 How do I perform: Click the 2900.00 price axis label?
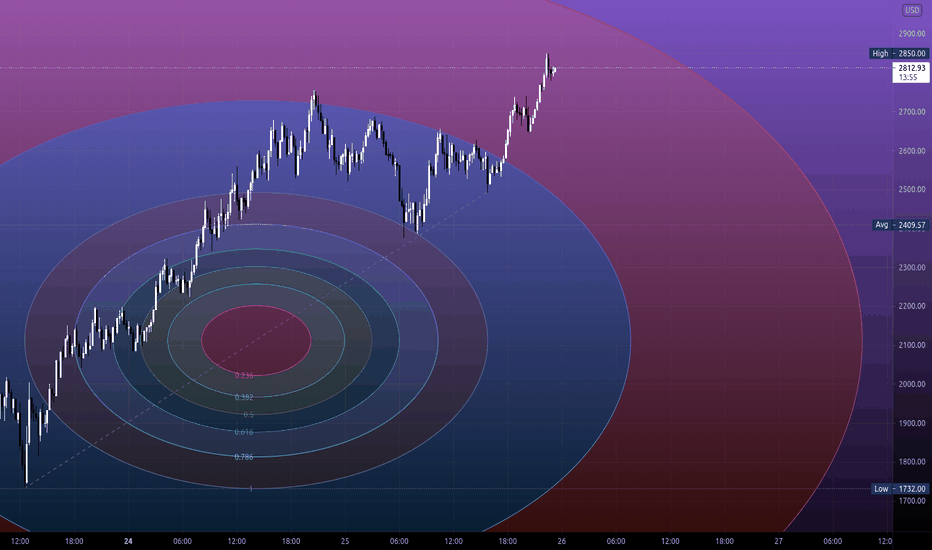[912, 34]
